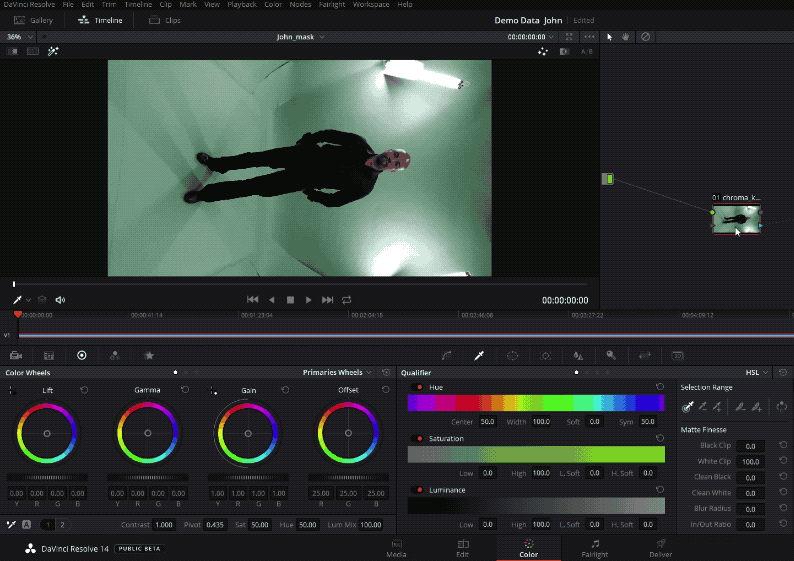Click the Contrast value field
Screen dimensions: 794x561
[164, 525]
